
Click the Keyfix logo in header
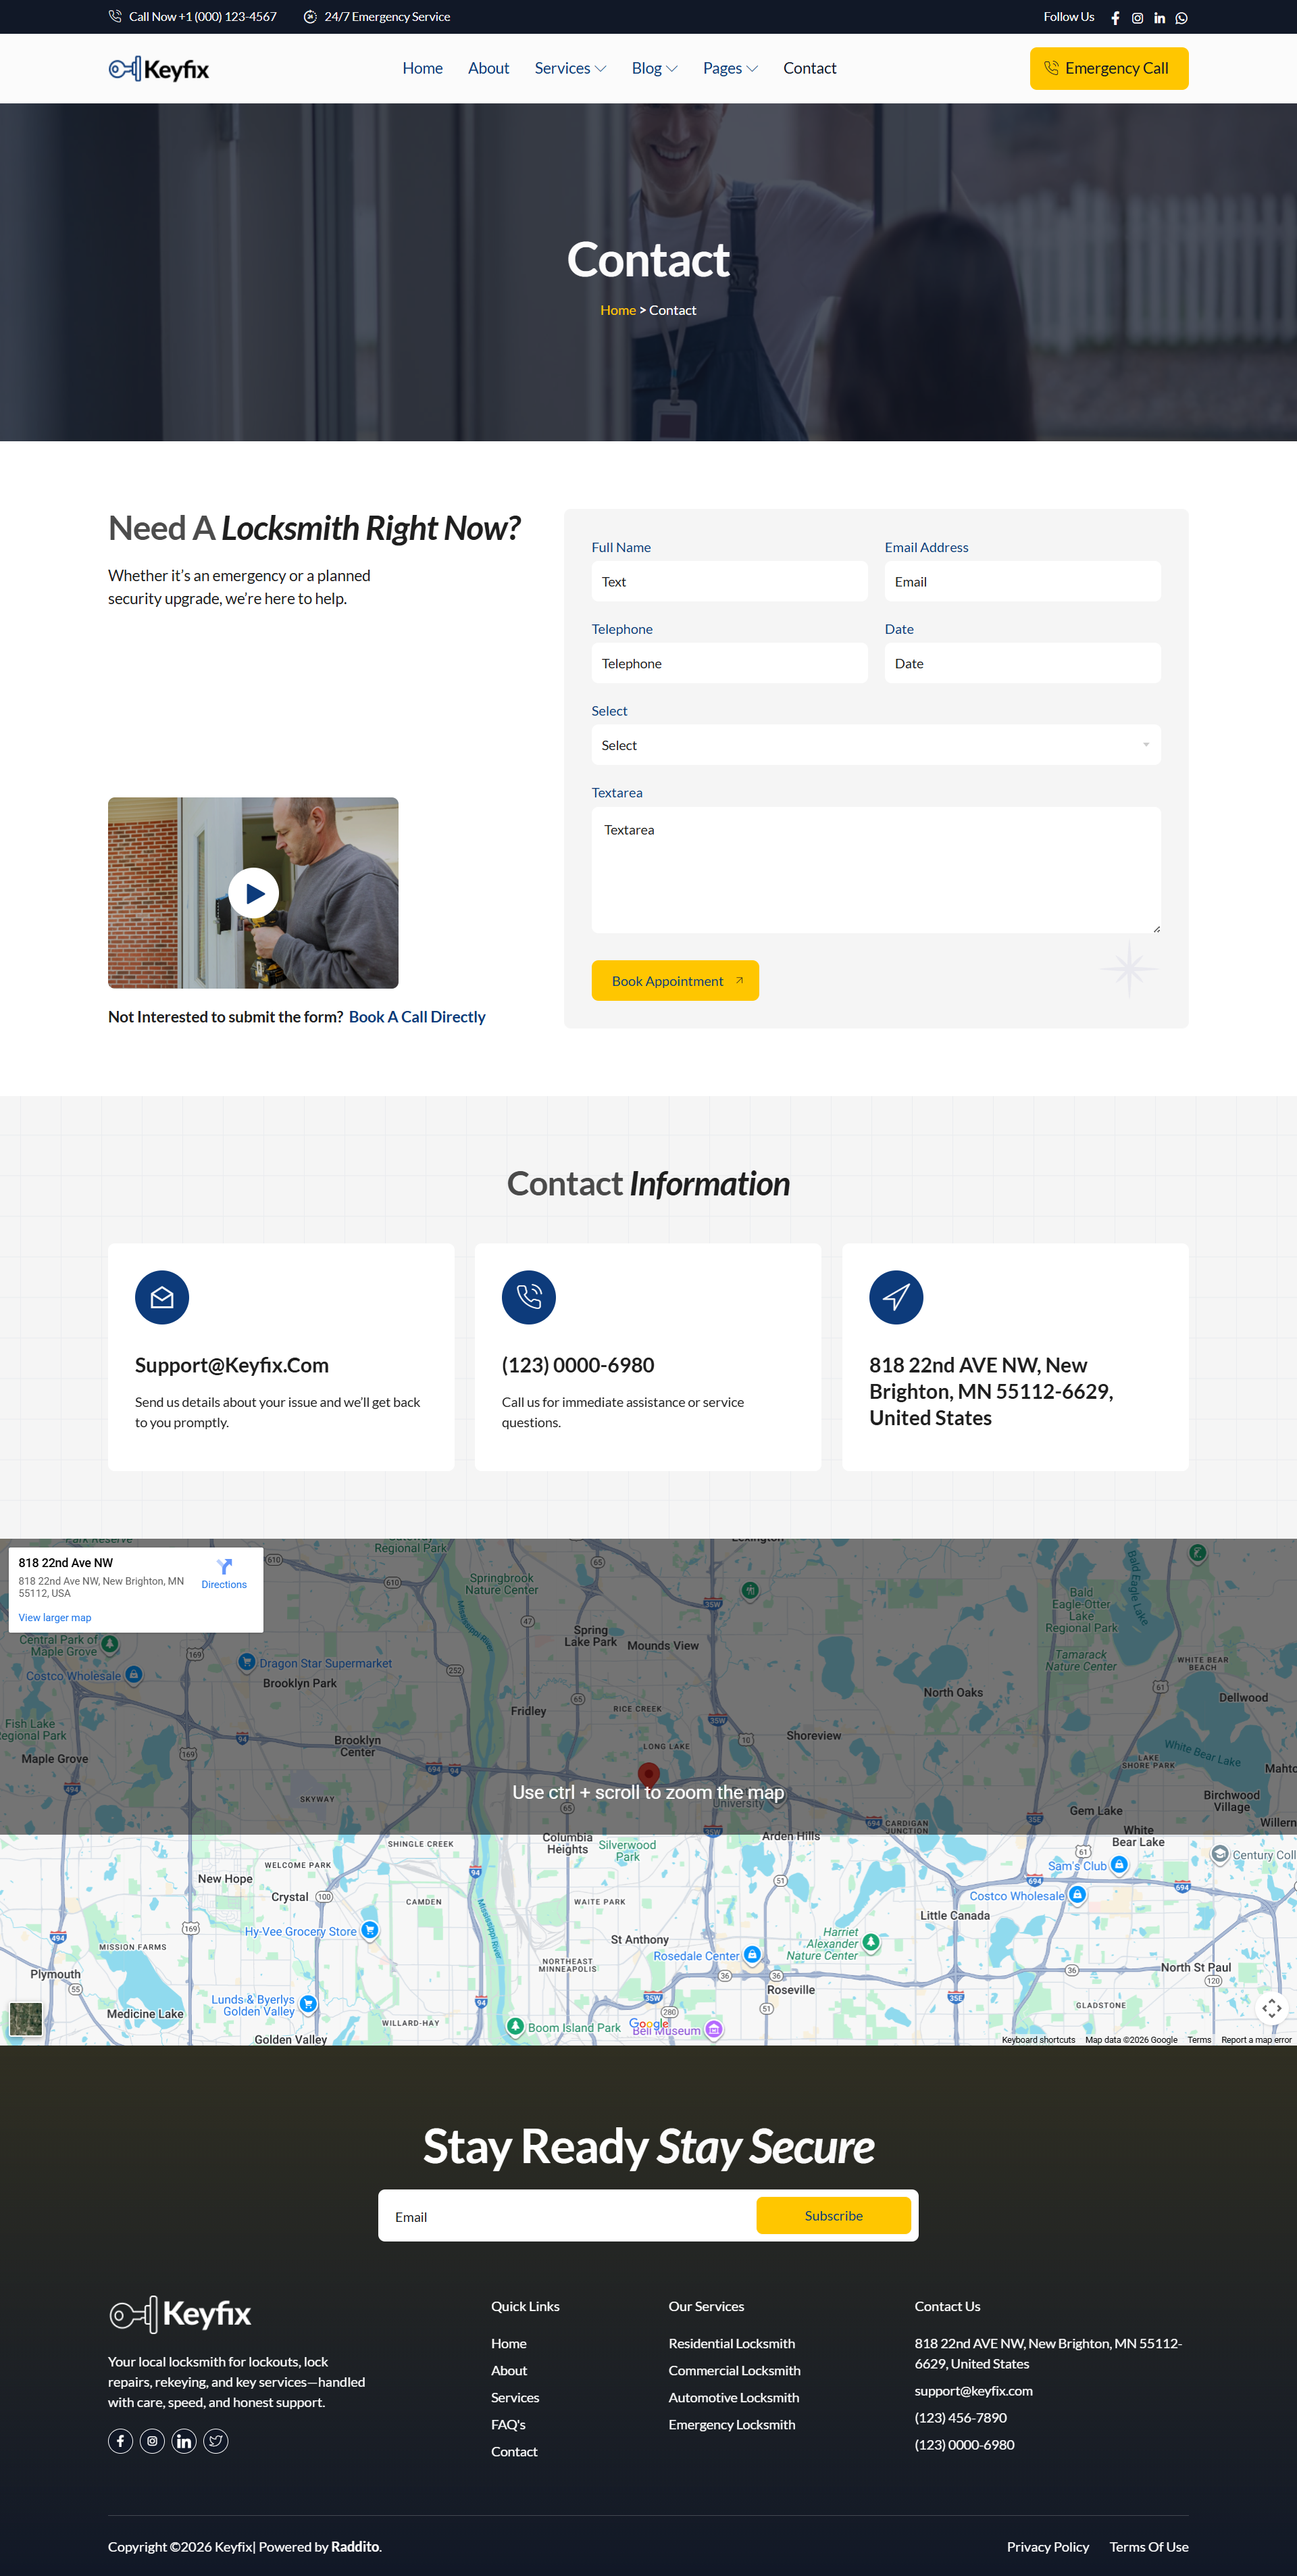[159, 69]
